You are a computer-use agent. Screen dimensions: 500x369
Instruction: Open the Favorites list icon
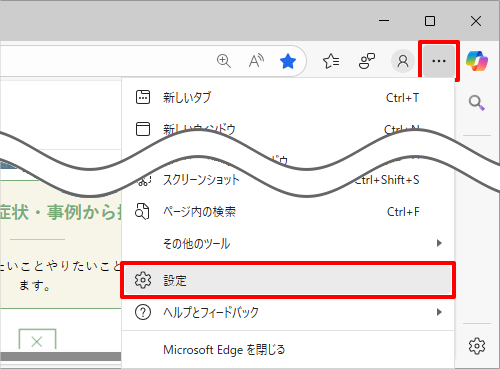[331, 61]
